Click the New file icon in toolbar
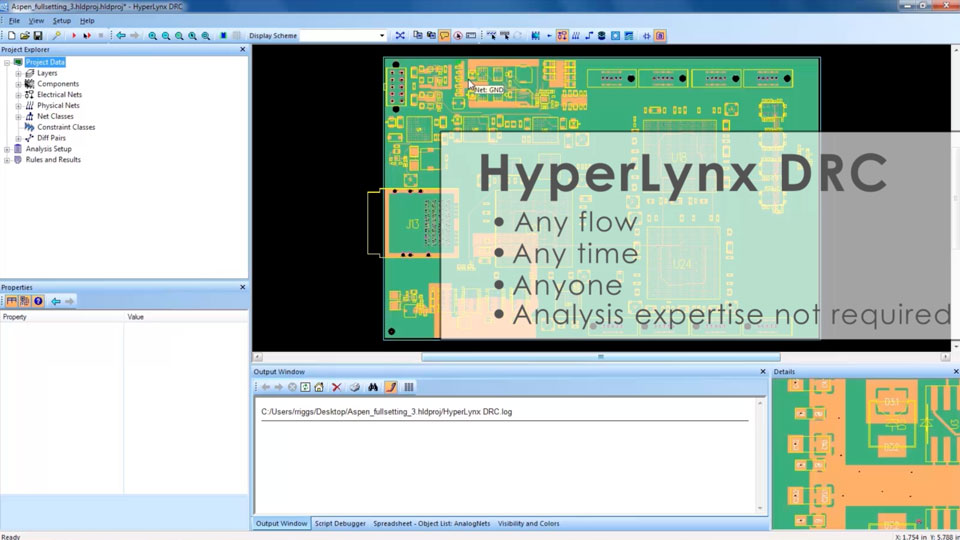 (x=11, y=36)
